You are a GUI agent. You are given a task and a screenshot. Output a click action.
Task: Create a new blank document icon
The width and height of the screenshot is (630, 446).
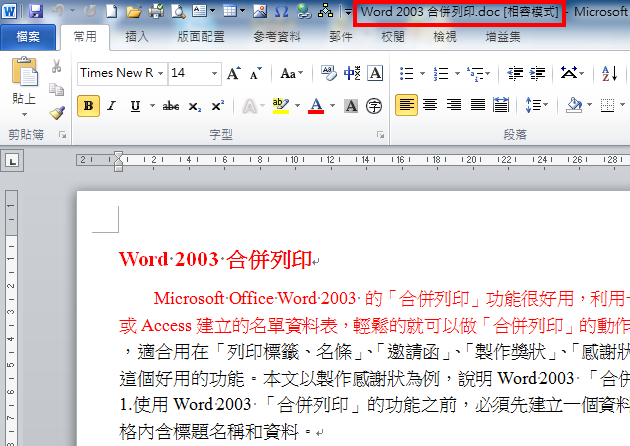click(112, 11)
